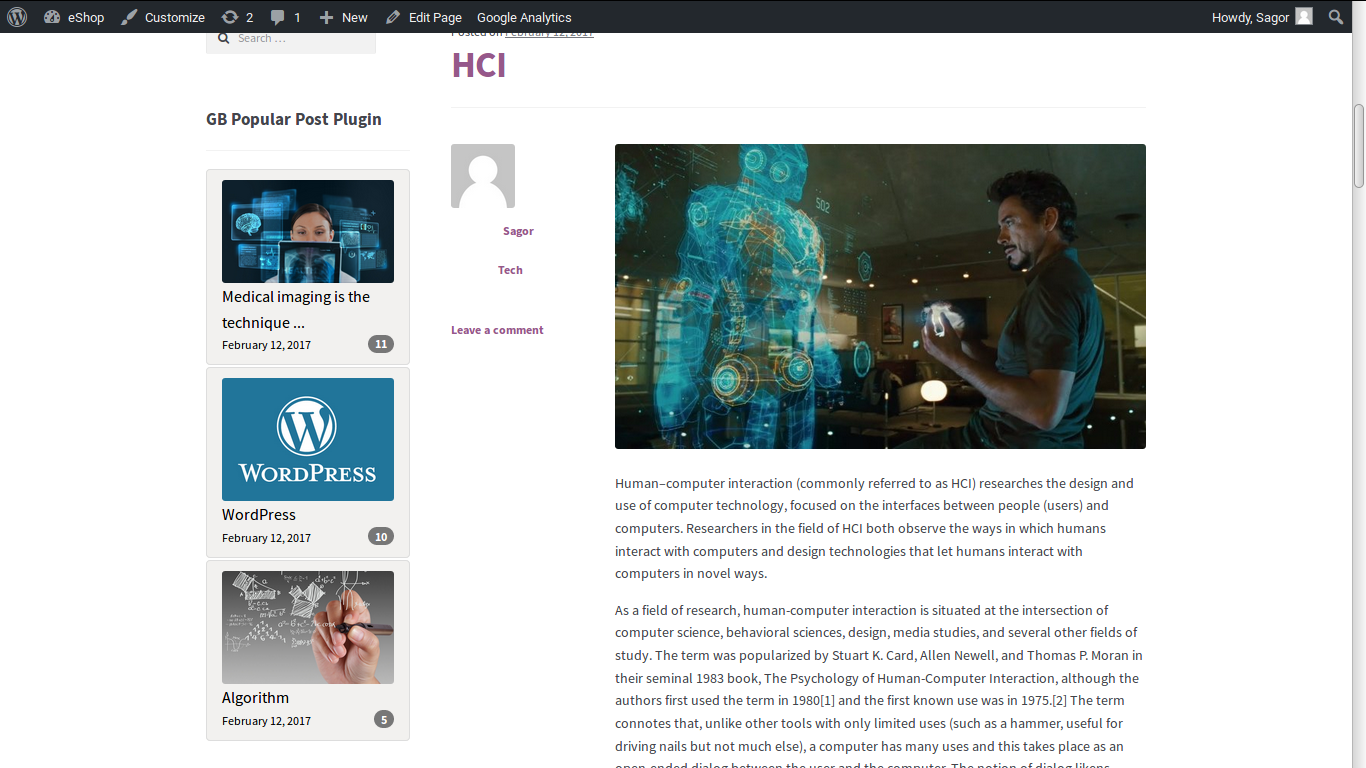Click the comments bubble icon
Image resolution: width=1366 pixels, height=768 pixels.
[278, 17]
